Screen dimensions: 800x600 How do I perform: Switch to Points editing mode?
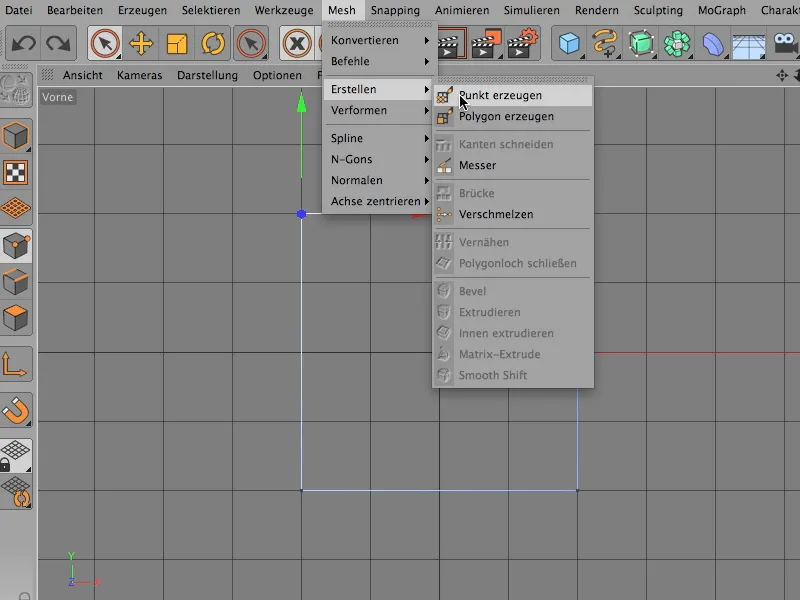pyautogui.click(x=14, y=246)
